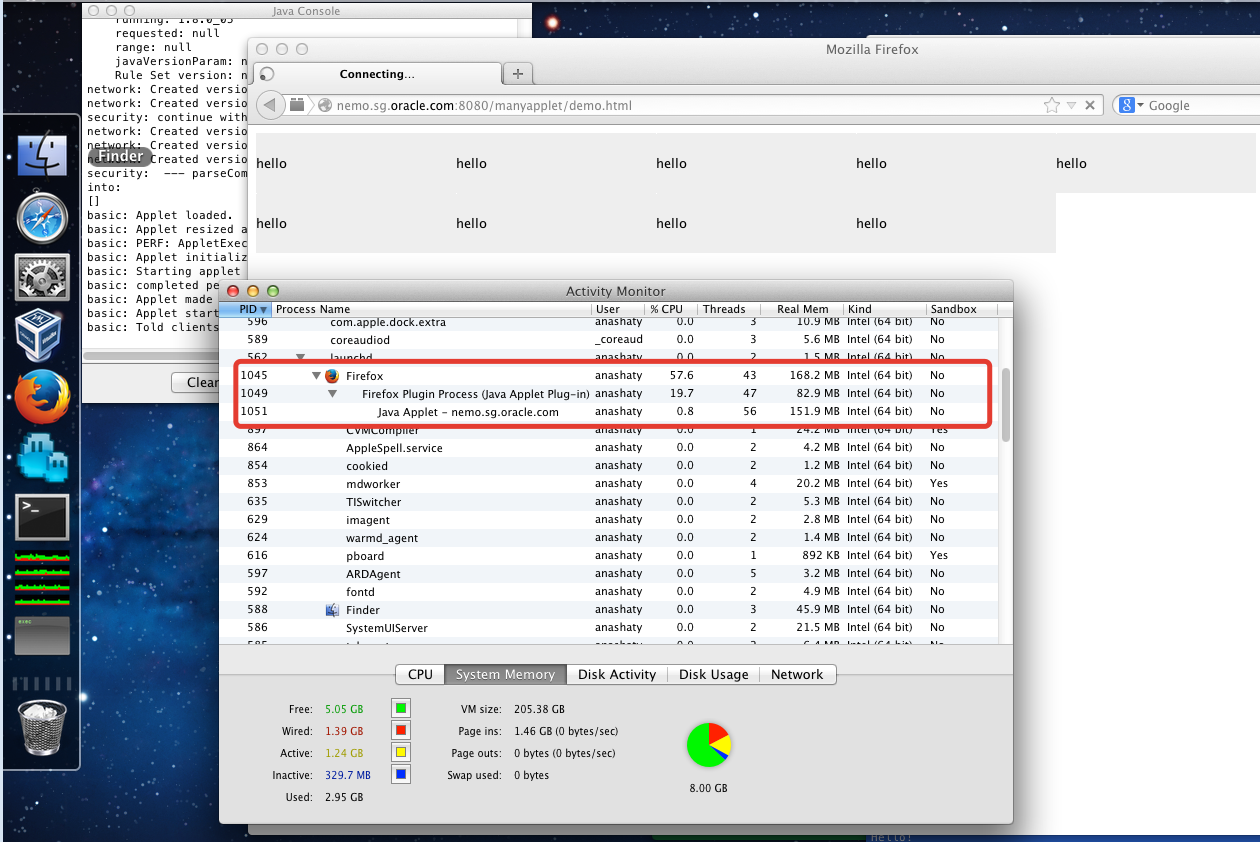
Task: Sort processes by % CPU column
Action: coord(666,309)
